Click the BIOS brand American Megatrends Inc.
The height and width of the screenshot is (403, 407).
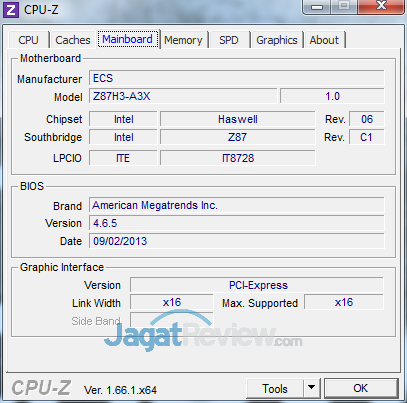236,205
